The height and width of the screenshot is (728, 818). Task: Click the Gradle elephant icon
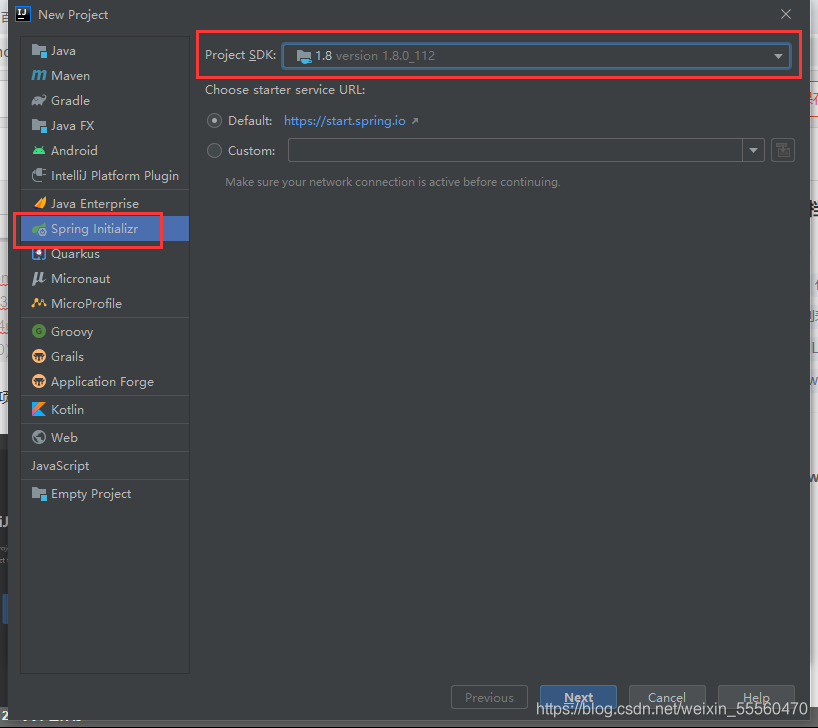tap(39, 100)
